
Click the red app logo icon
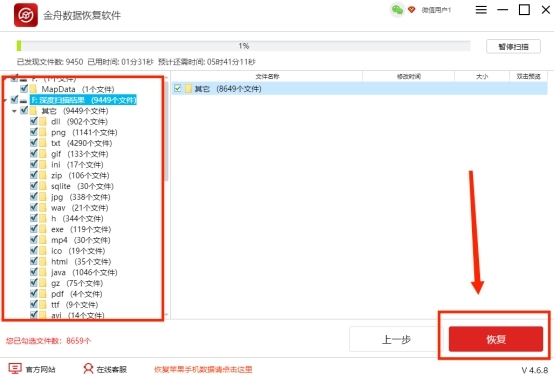pos(26,15)
